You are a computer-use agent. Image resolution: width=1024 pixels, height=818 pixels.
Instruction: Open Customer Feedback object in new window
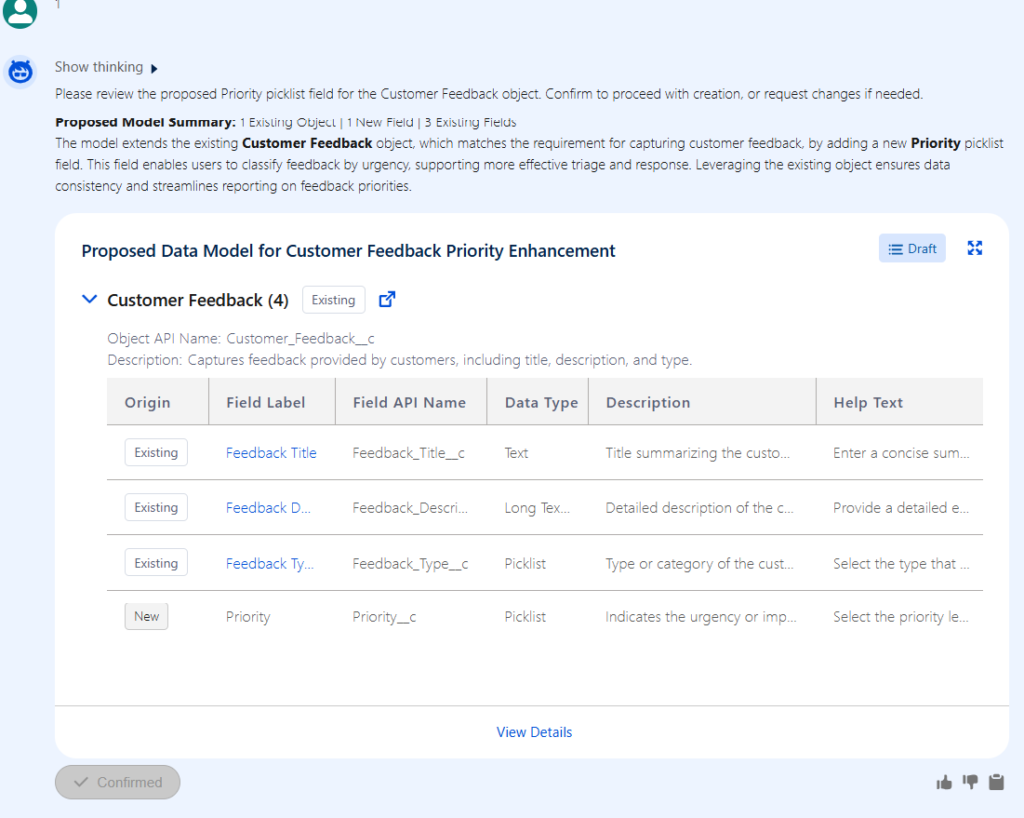[387, 300]
